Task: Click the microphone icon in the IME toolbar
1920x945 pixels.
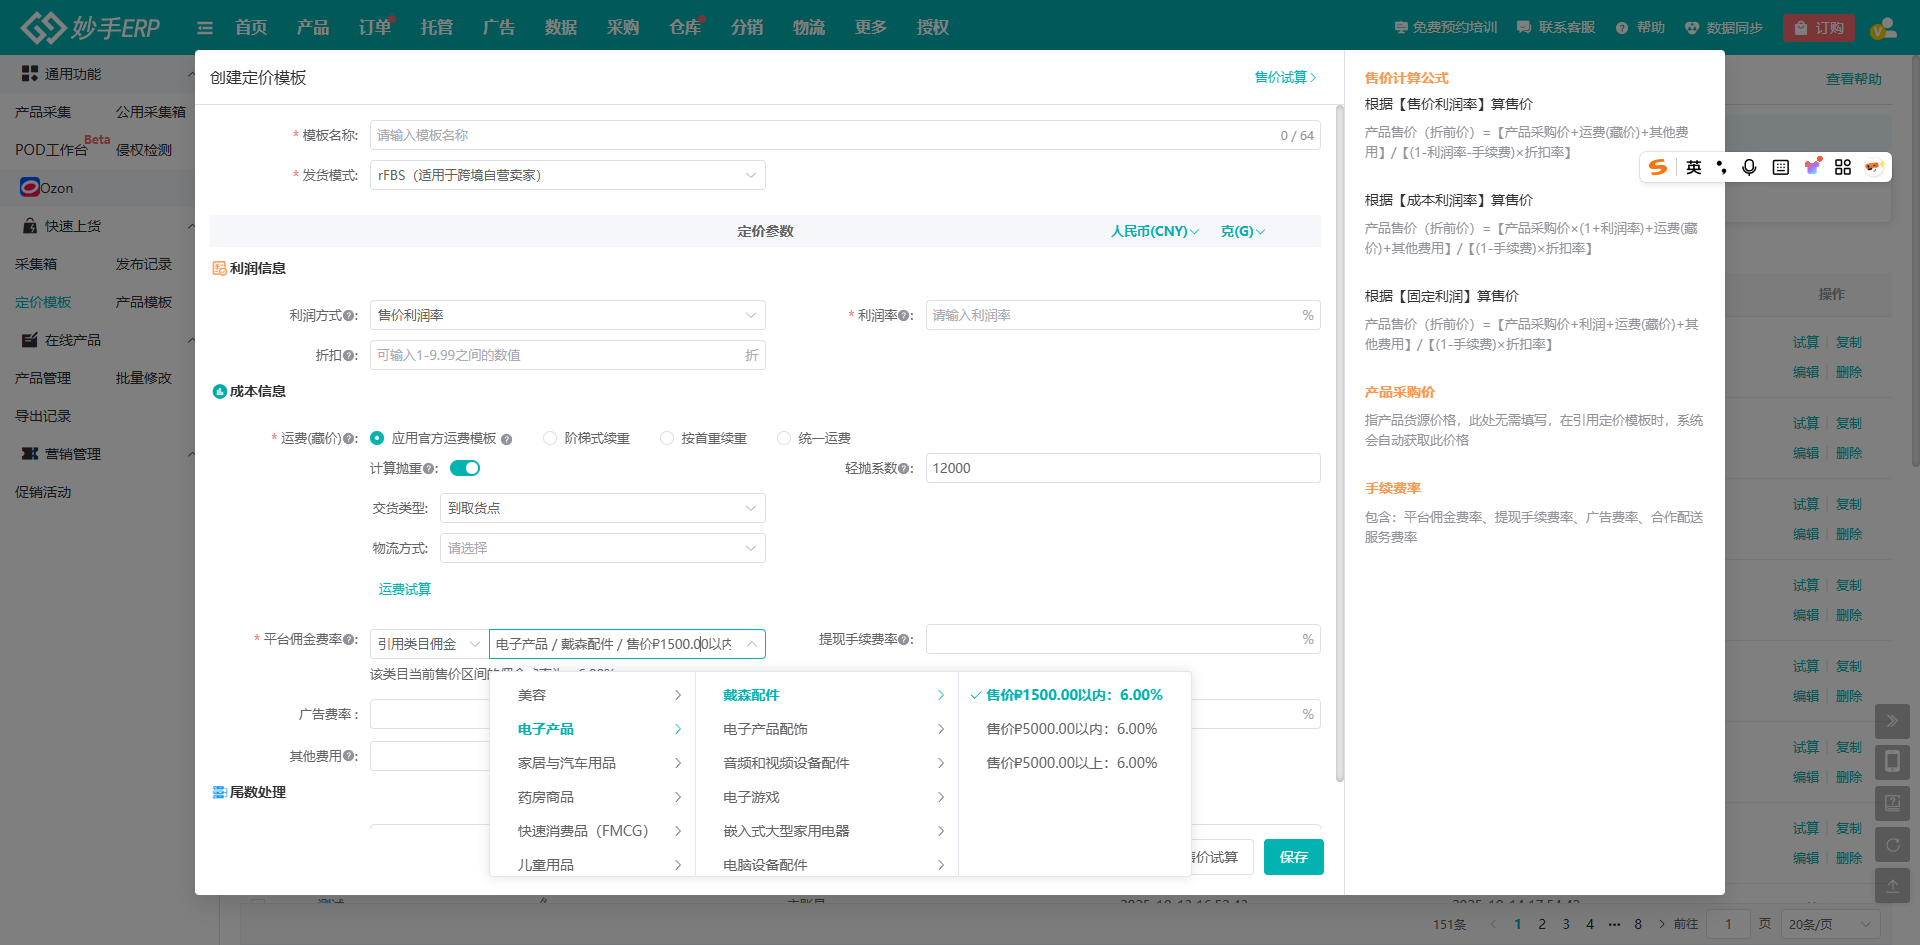Action: click(1749, 167)
